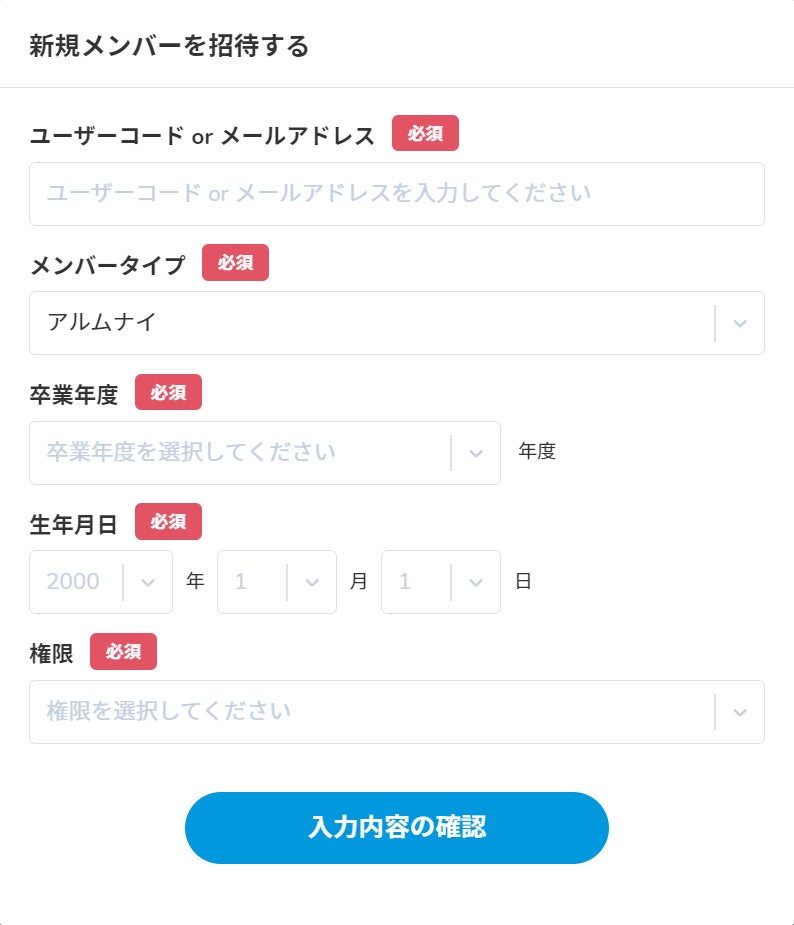Open the birth day dropdown before 日
This screenshot has width=794, height=925.
click(x=416, y=582)
